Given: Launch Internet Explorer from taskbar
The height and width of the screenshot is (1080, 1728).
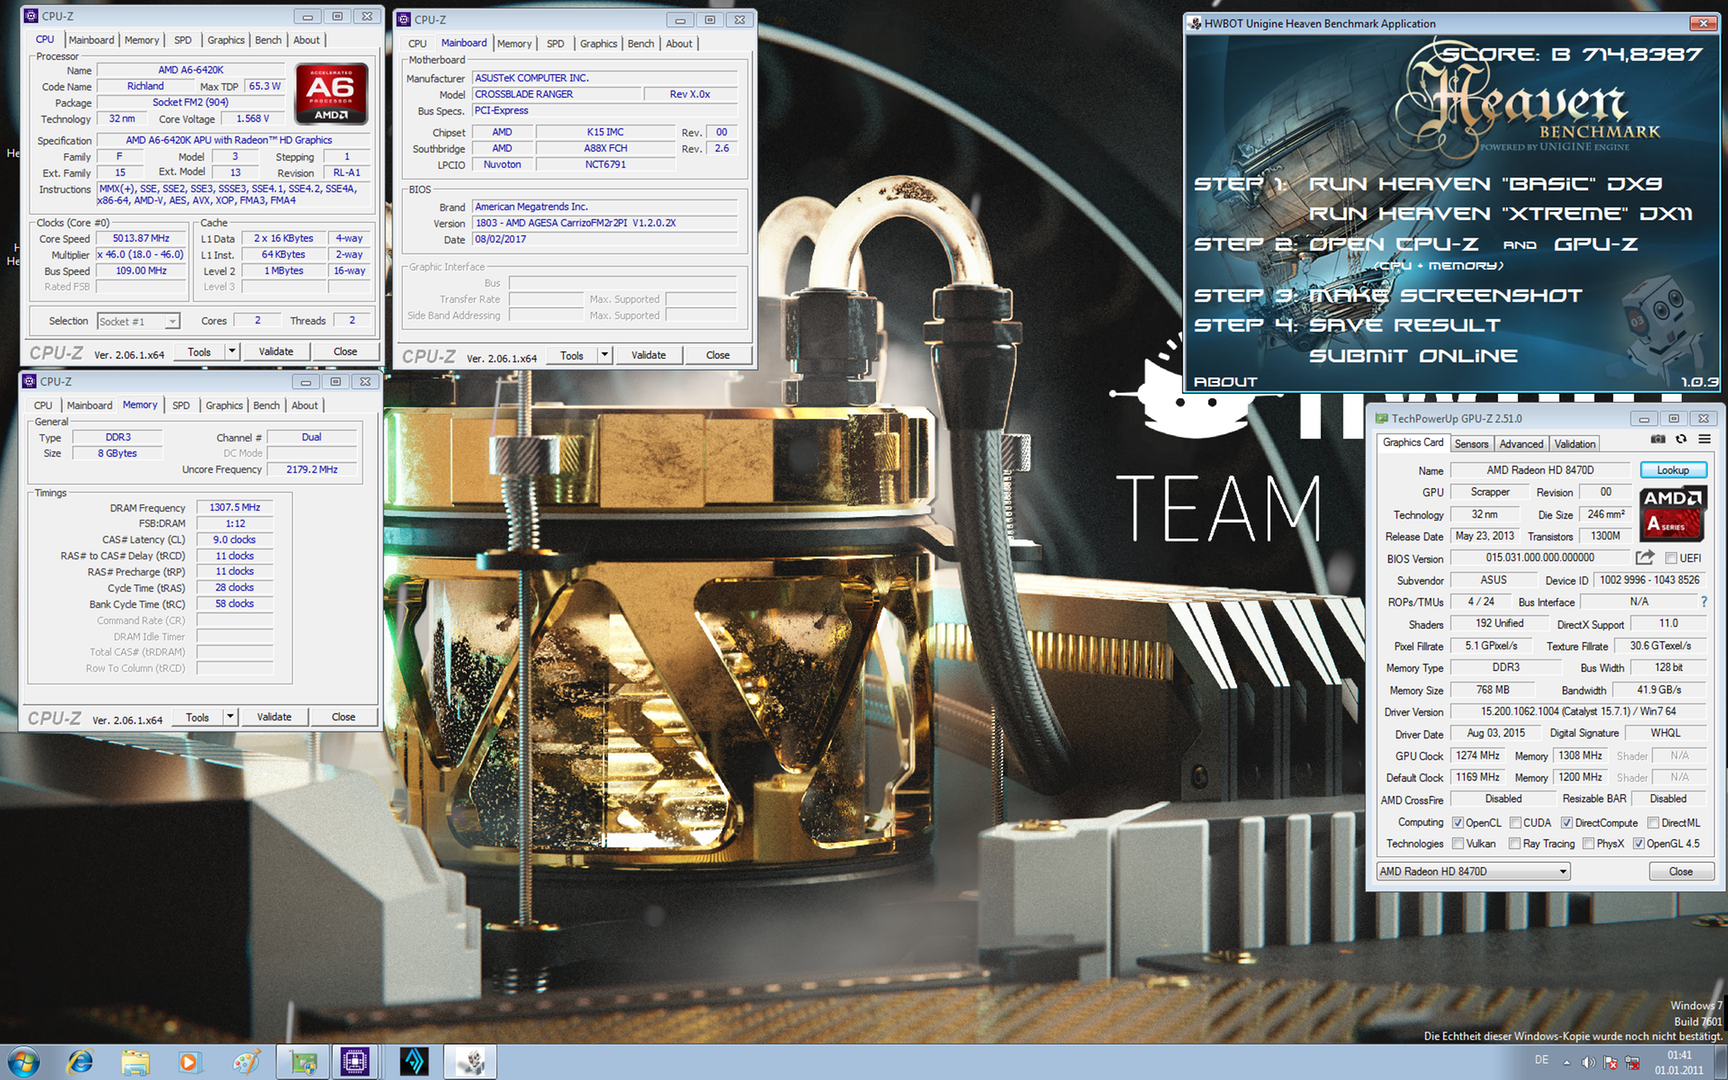Looking at the screenshot, I should tap(80, 1061).
